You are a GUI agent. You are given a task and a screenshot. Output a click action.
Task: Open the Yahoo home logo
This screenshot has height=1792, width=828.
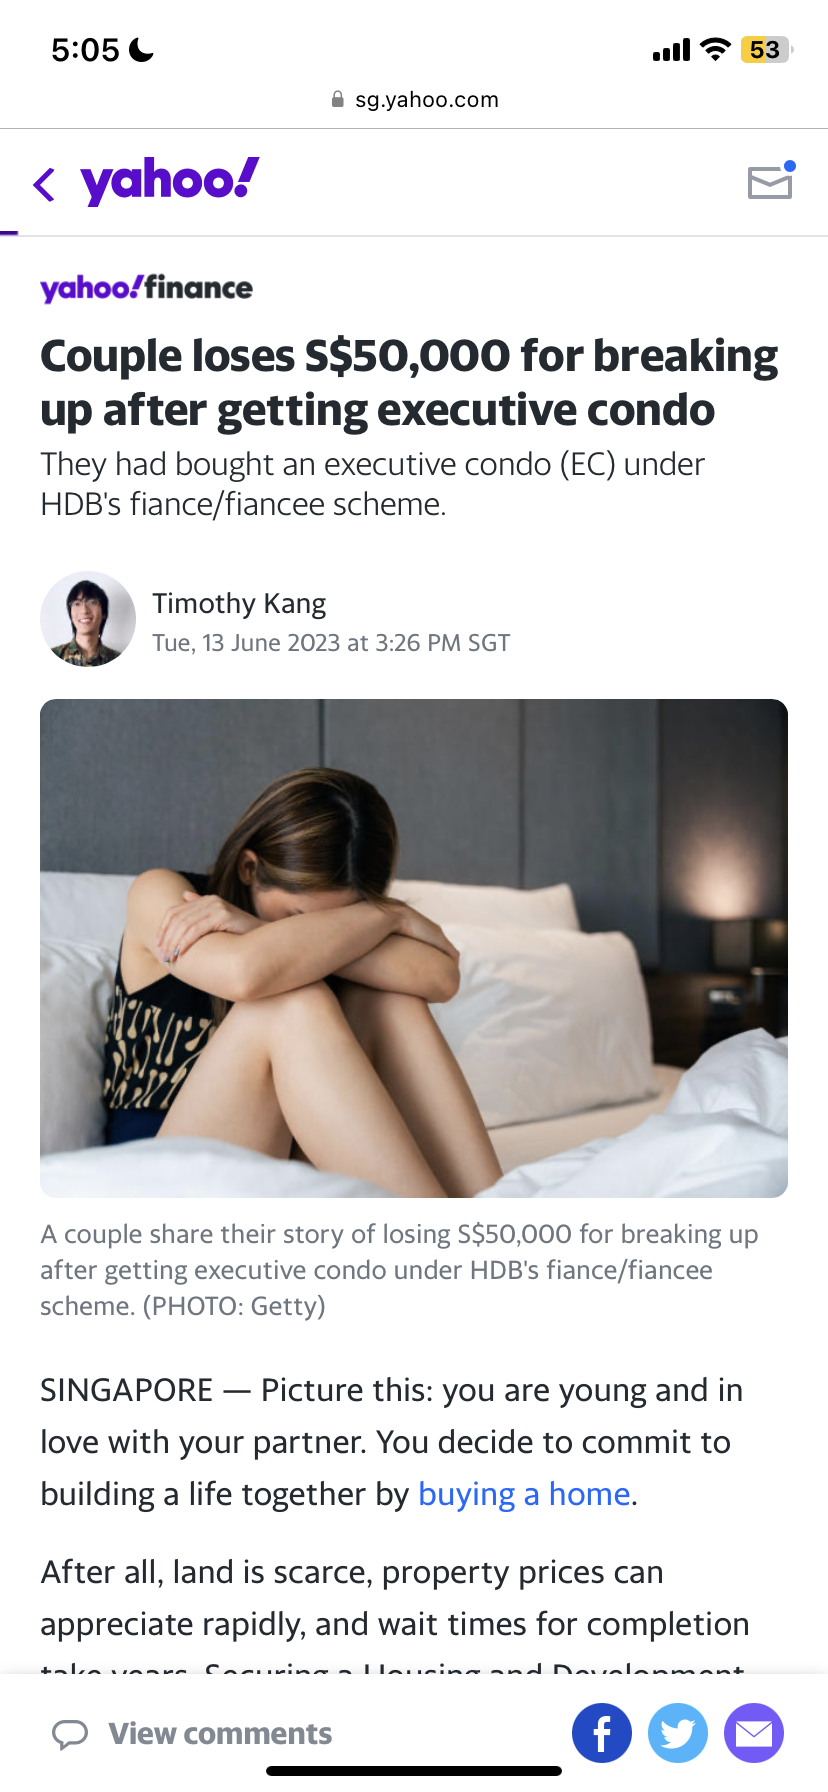[x=170, y=181]
